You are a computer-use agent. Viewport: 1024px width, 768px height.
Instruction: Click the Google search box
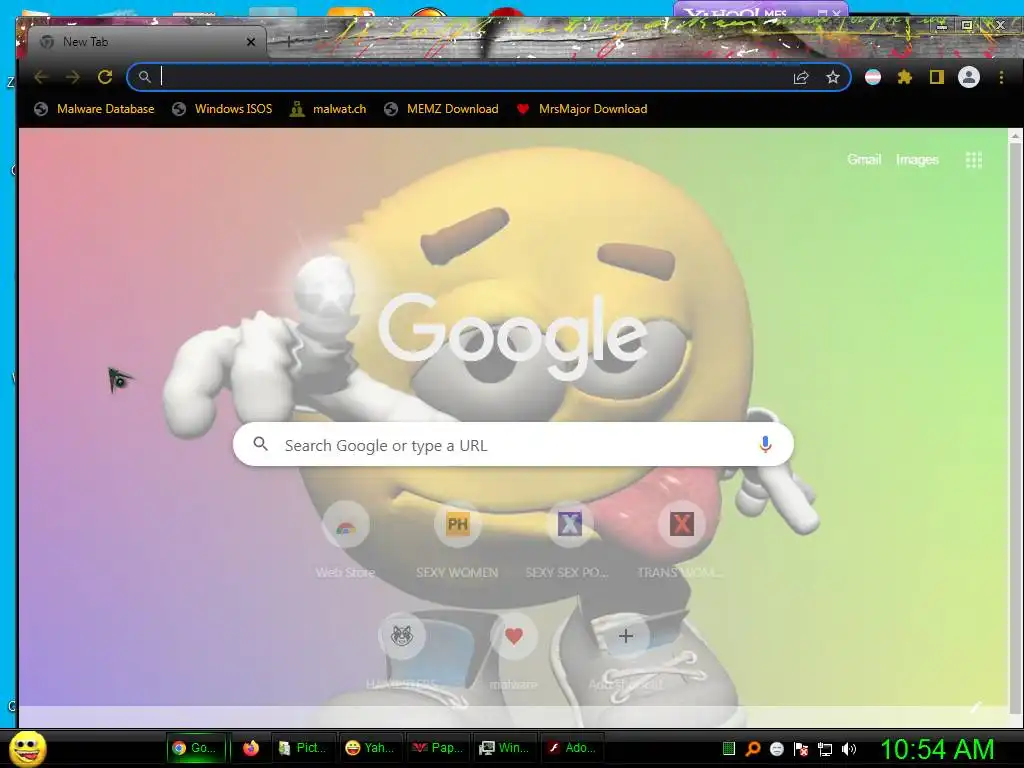pyautogui.click(x=513, y=445)
